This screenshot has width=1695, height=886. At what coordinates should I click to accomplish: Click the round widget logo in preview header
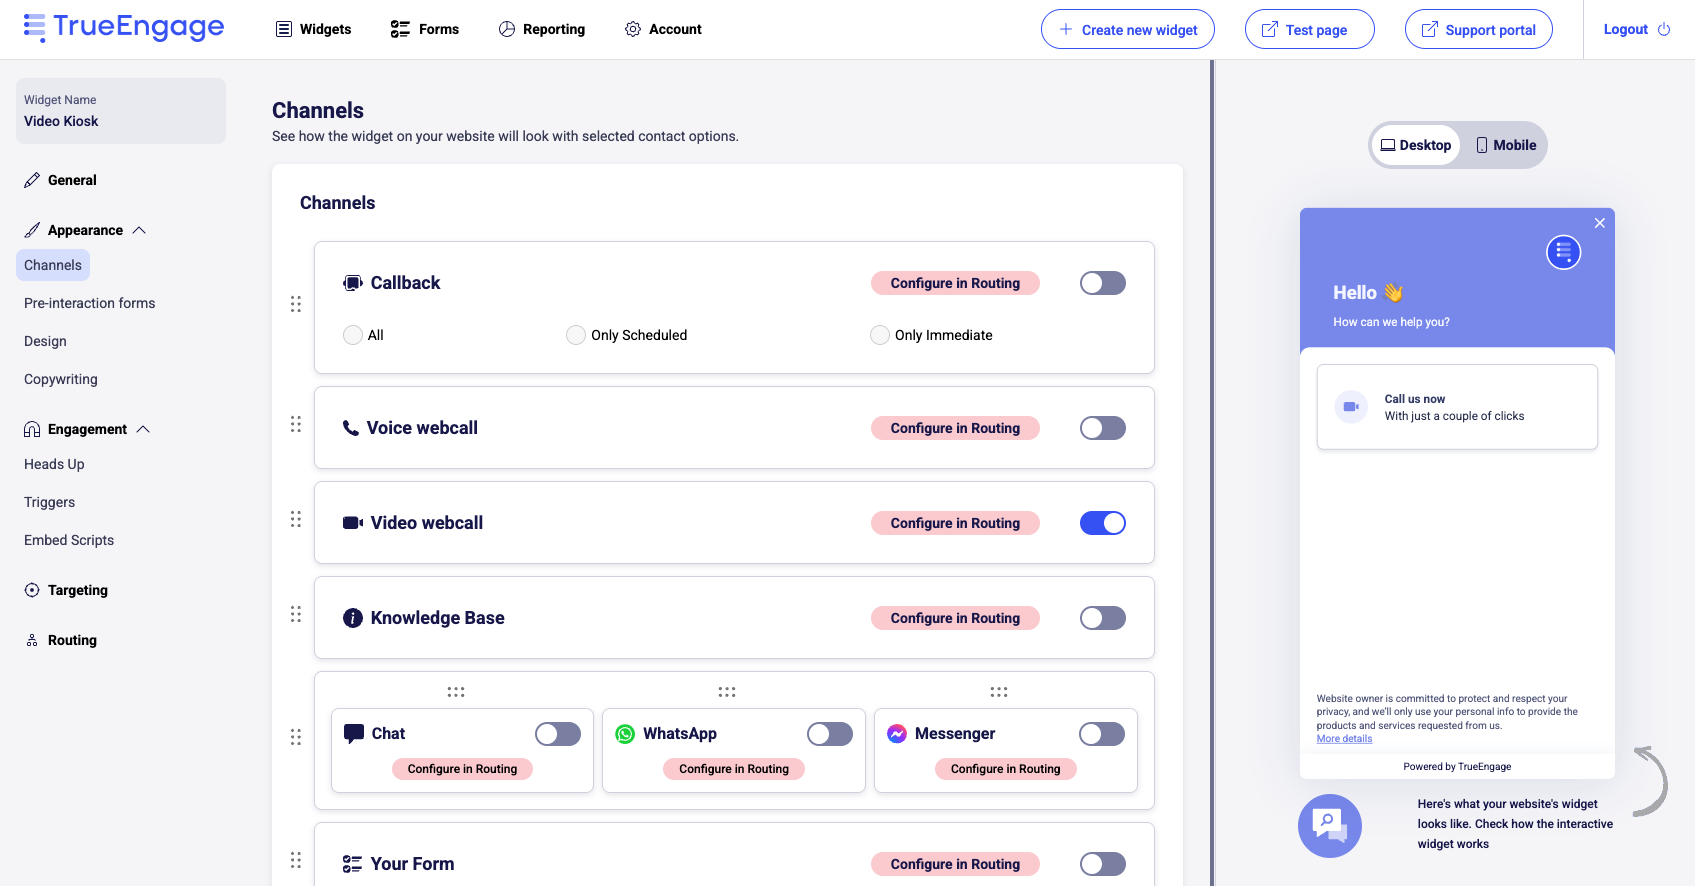click(1563, 252)
